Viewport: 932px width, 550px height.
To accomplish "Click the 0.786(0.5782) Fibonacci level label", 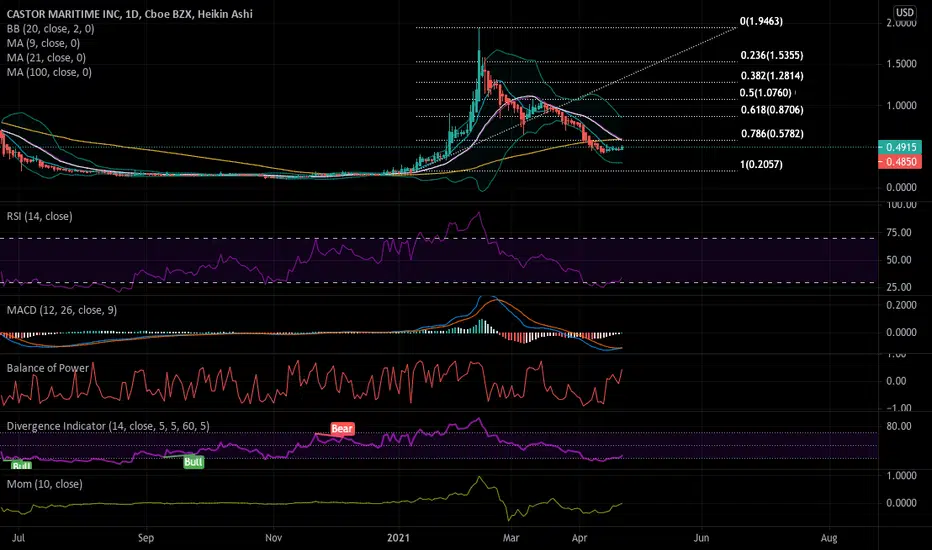I will [x=772, y=134].
